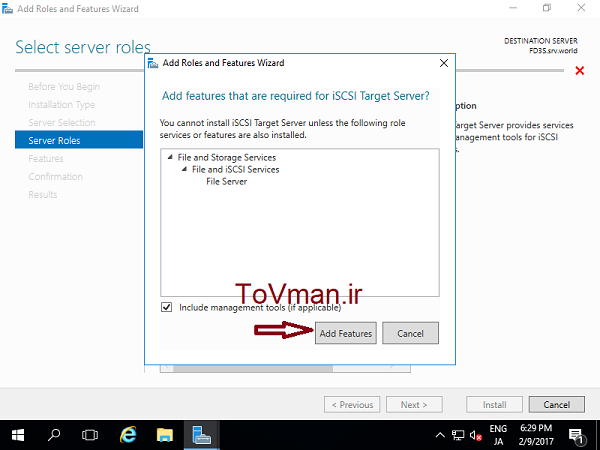Collapse the File and iSCSI Services node
The width and height of the screenshot is (600, 450).
pos(184,170)
